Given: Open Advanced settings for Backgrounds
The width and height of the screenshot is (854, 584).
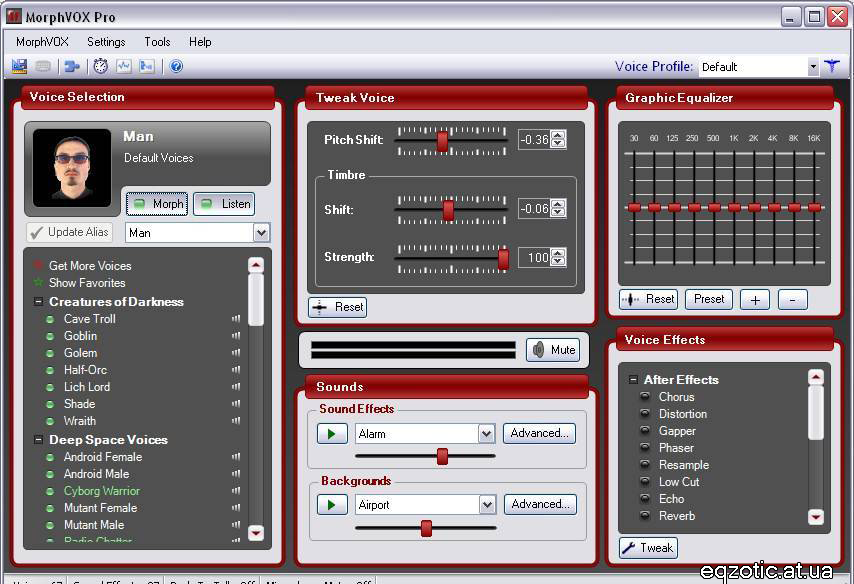Looking at the screenshot, I should (x=540, y=504).
